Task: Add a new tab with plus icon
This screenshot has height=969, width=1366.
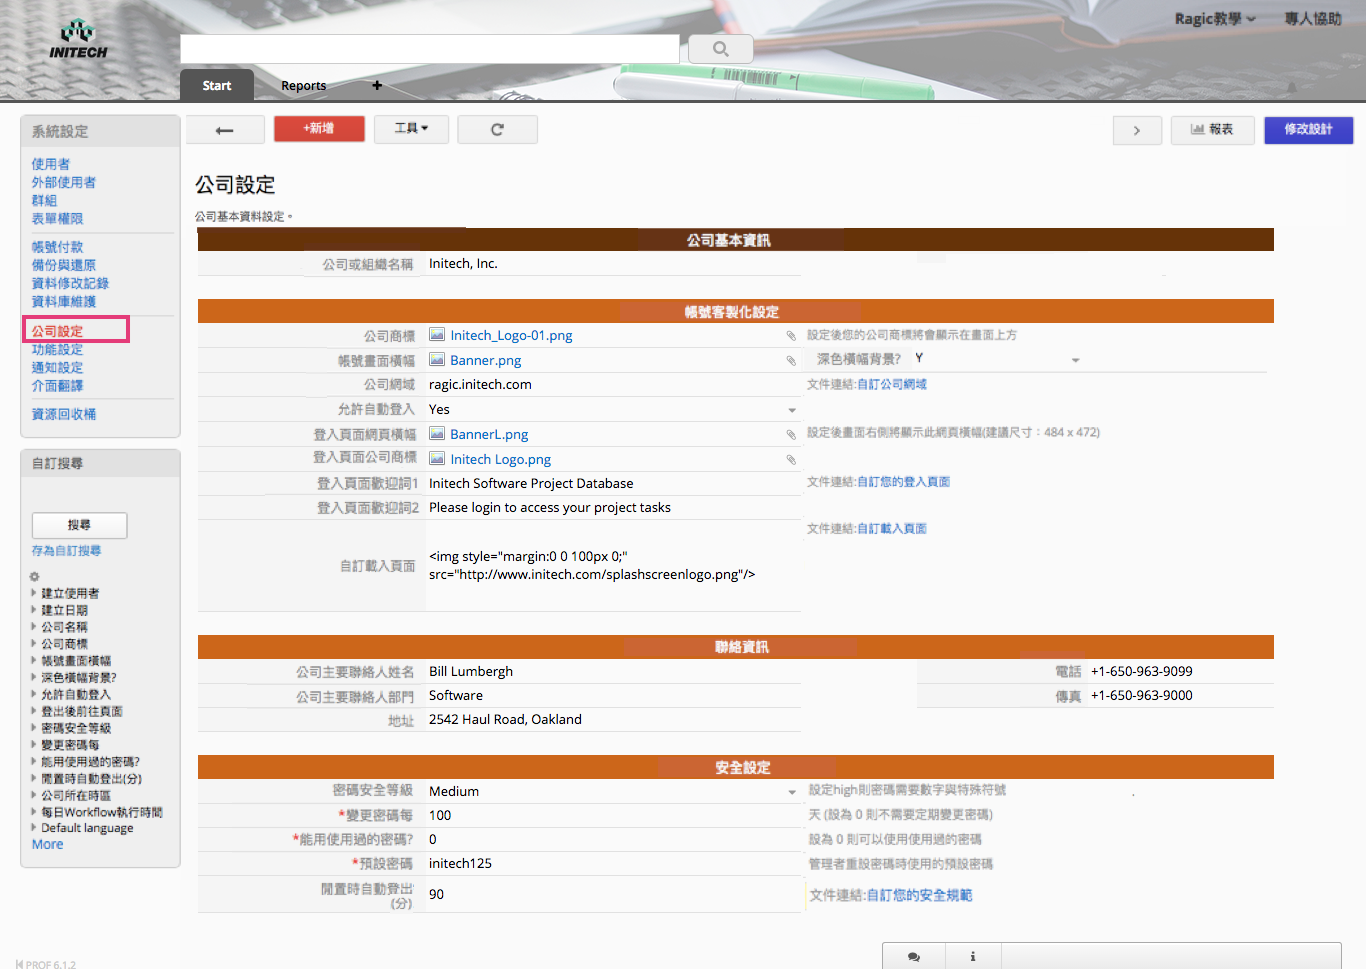Action: (377, 86)
